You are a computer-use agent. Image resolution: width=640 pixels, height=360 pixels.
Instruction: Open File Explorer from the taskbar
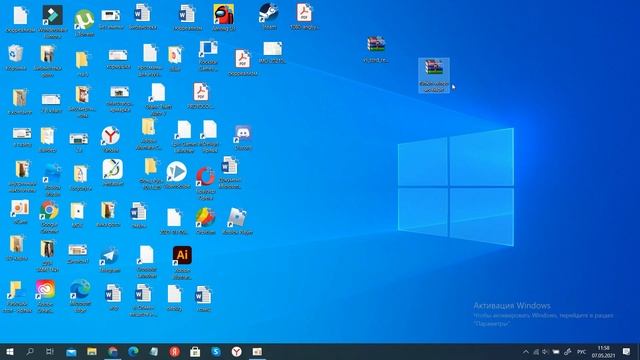pos(92,351)
